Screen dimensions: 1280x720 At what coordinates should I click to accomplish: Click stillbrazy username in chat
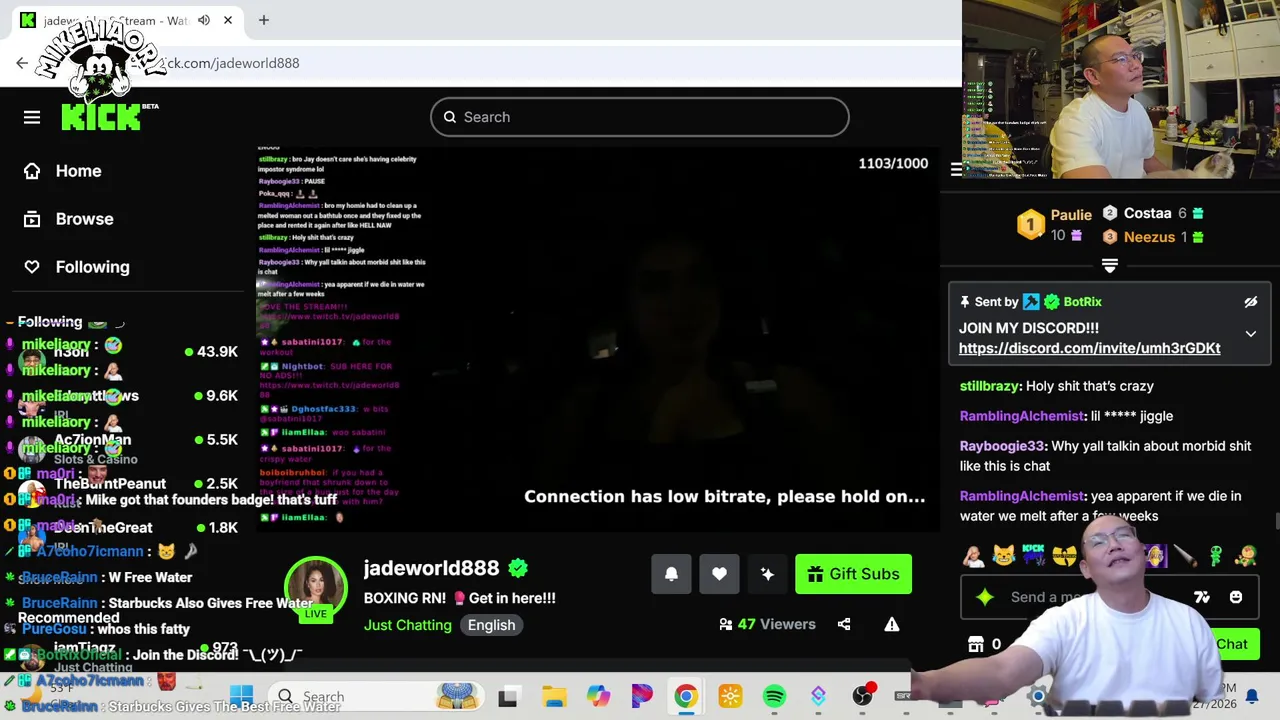[989, 386]
